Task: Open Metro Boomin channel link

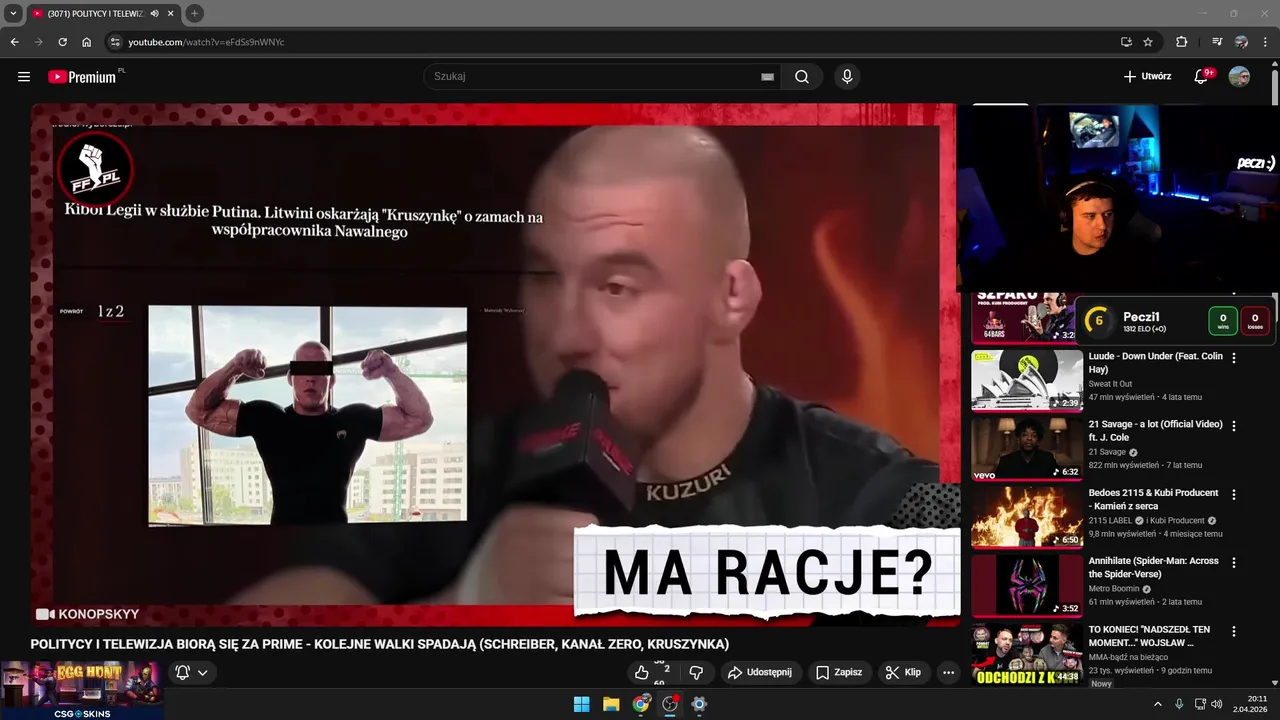Action: [1116, 589]
